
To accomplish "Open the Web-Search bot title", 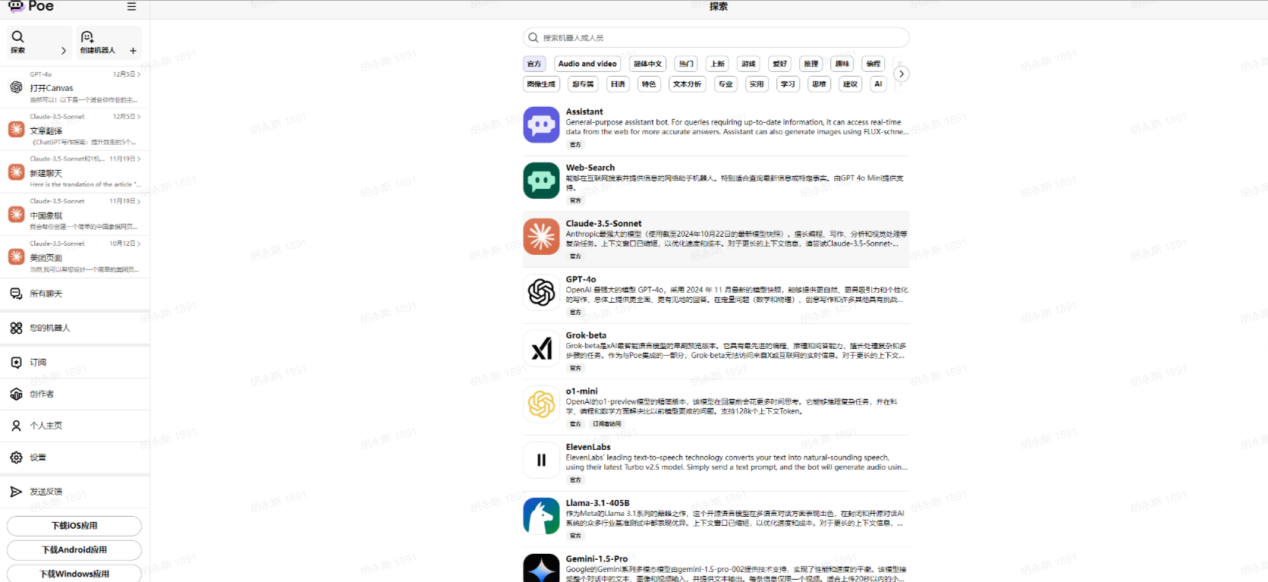I will [x=590, y=168].
